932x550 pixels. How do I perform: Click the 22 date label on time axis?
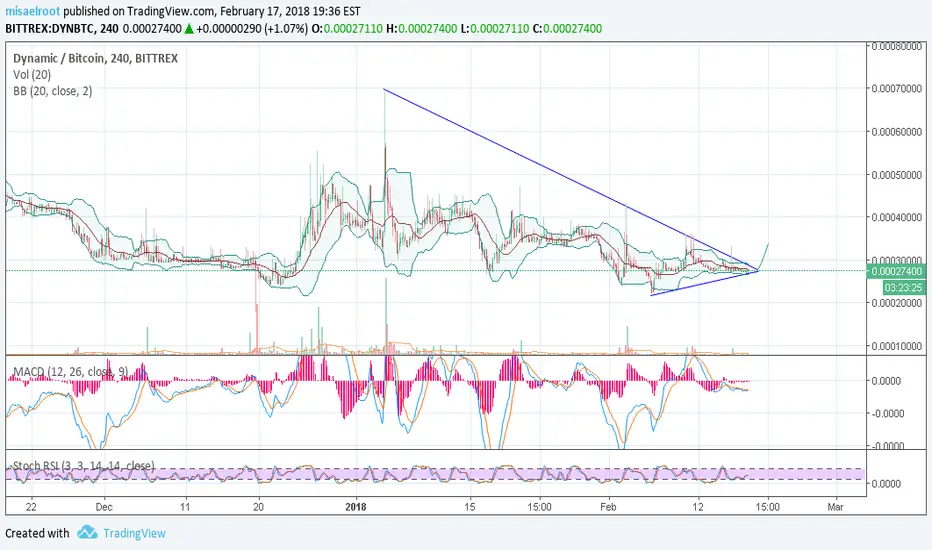pyautogui.click(x=31, y=507)
